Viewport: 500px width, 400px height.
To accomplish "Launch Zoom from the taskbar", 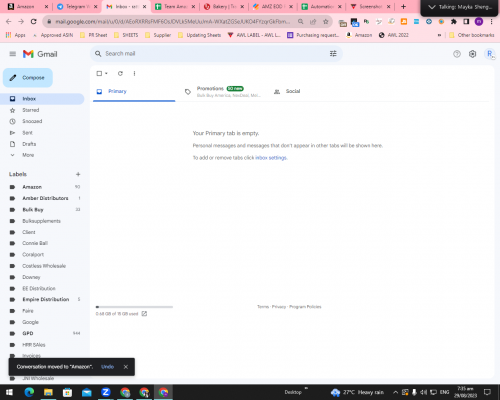I will pyautogui.click(x=106, y=392).
